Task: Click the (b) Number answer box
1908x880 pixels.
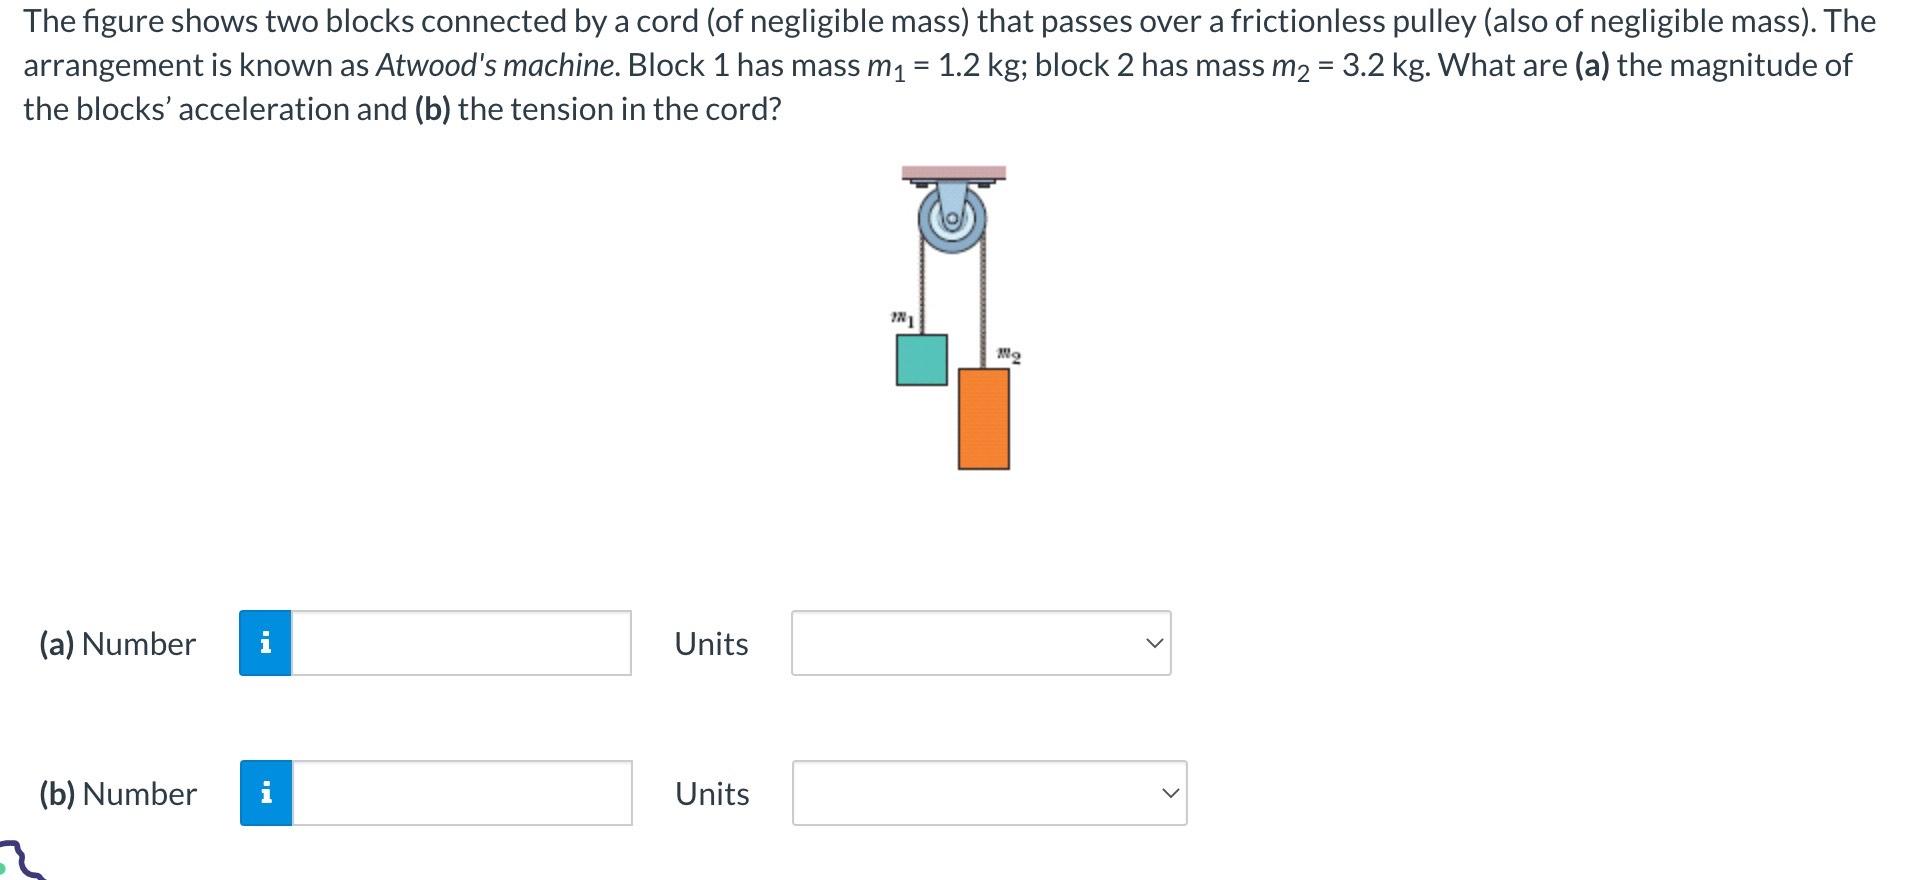Action: click(x=460, y=793)
